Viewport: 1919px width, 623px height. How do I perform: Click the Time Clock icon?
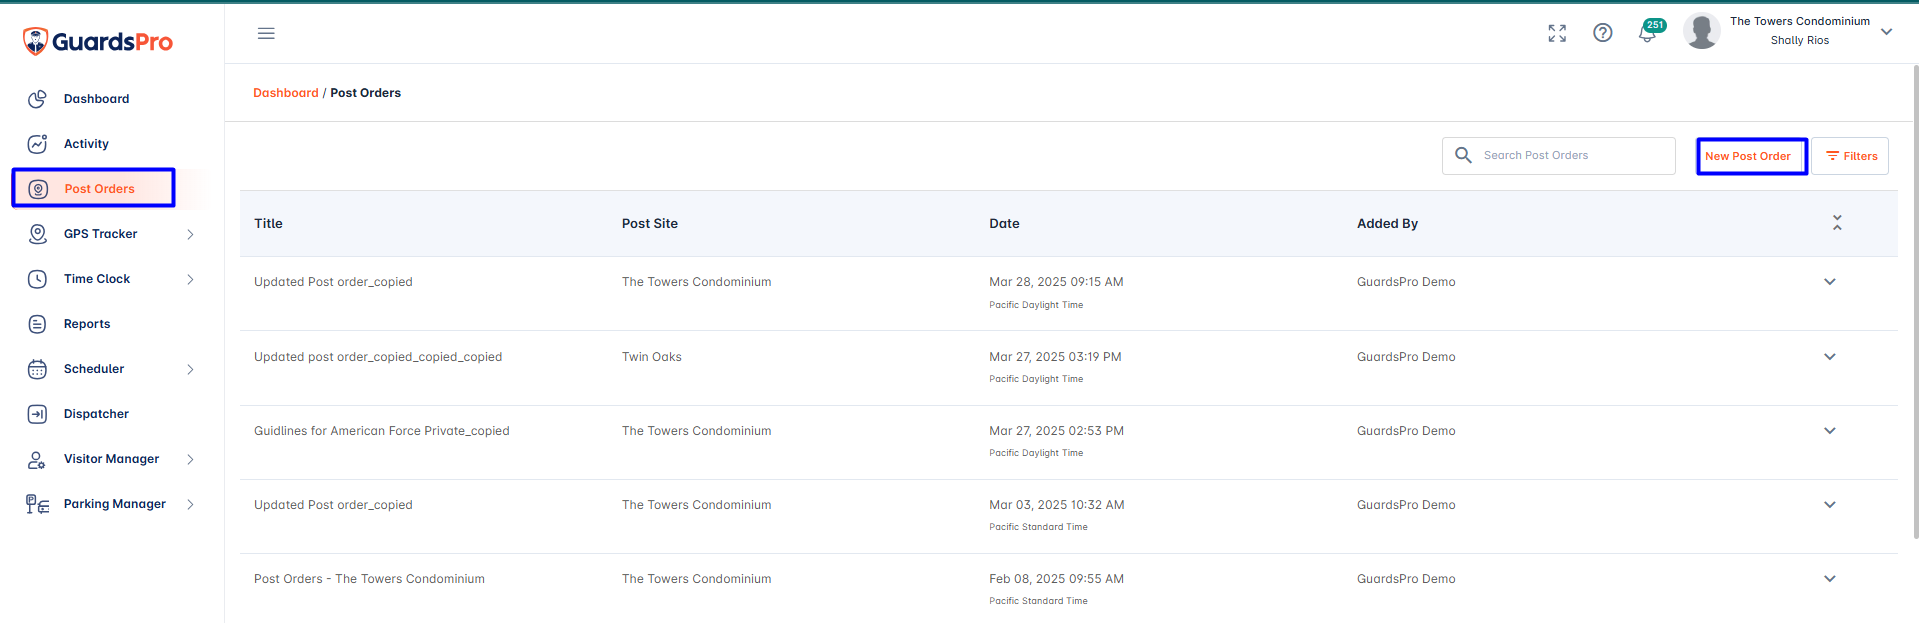pyautogui.click(x=37, y=279)
